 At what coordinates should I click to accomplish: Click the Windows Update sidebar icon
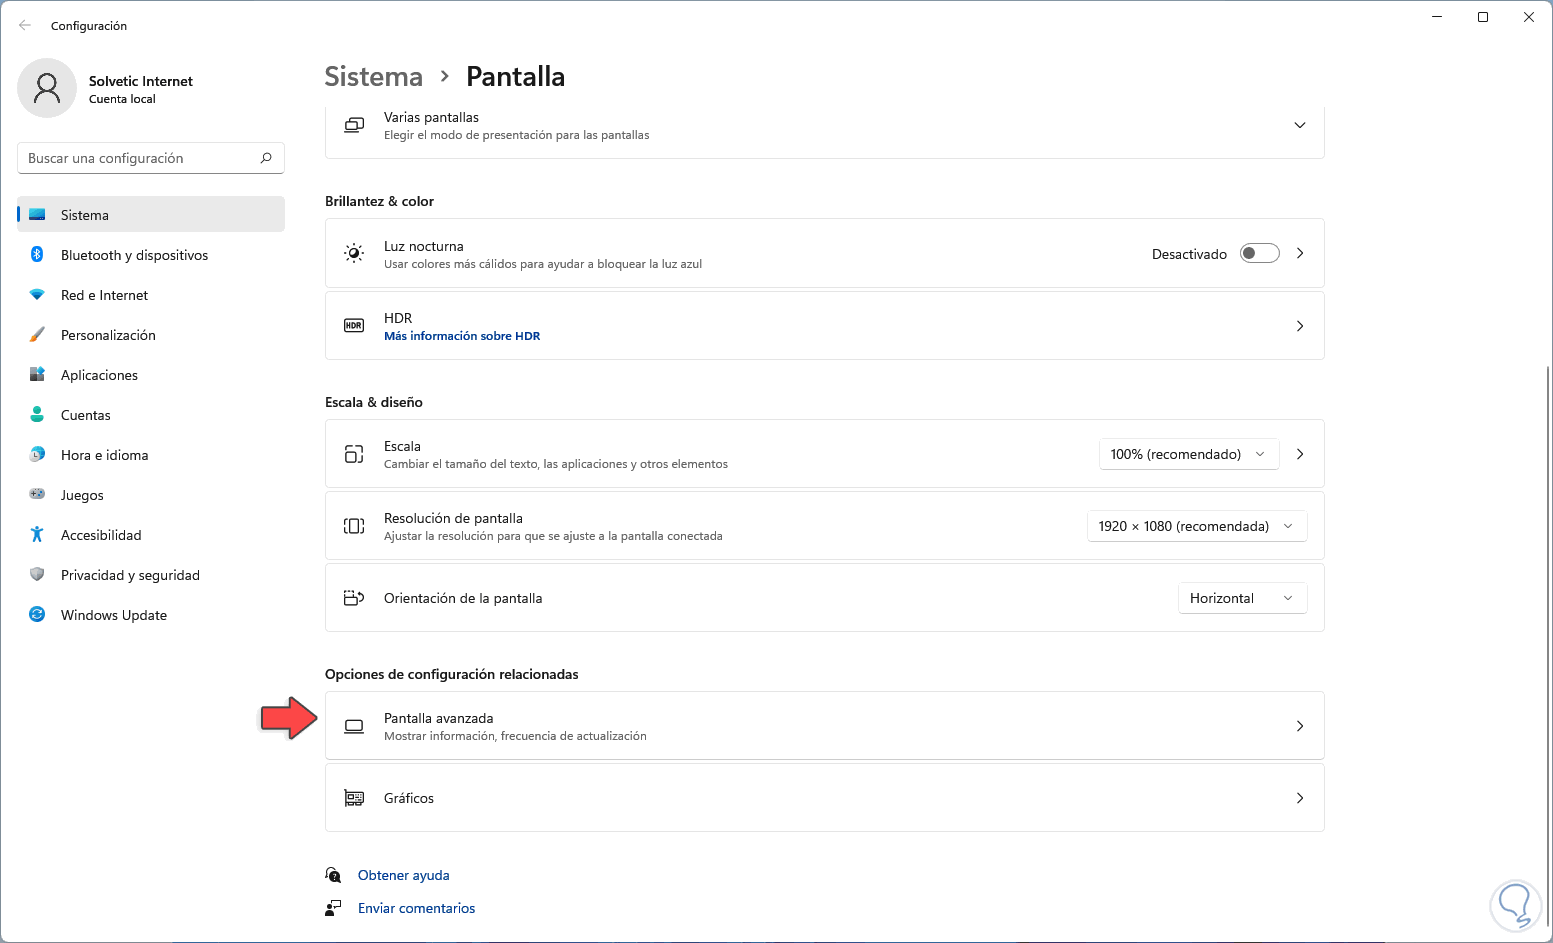click(x=37, y=615)
